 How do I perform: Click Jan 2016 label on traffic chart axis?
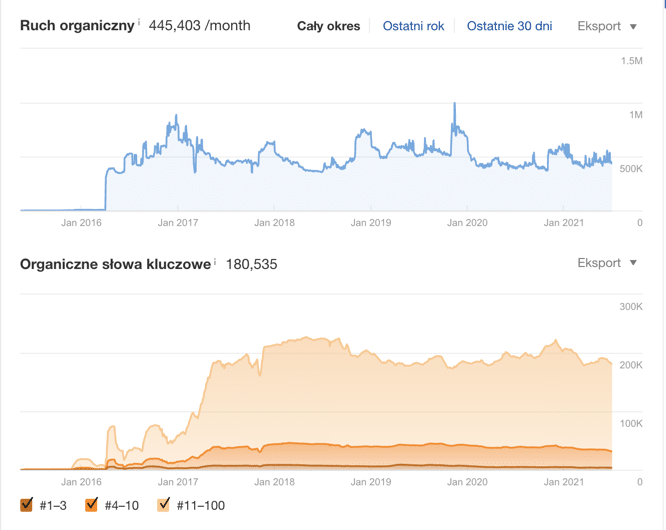[x=81, y=223]
